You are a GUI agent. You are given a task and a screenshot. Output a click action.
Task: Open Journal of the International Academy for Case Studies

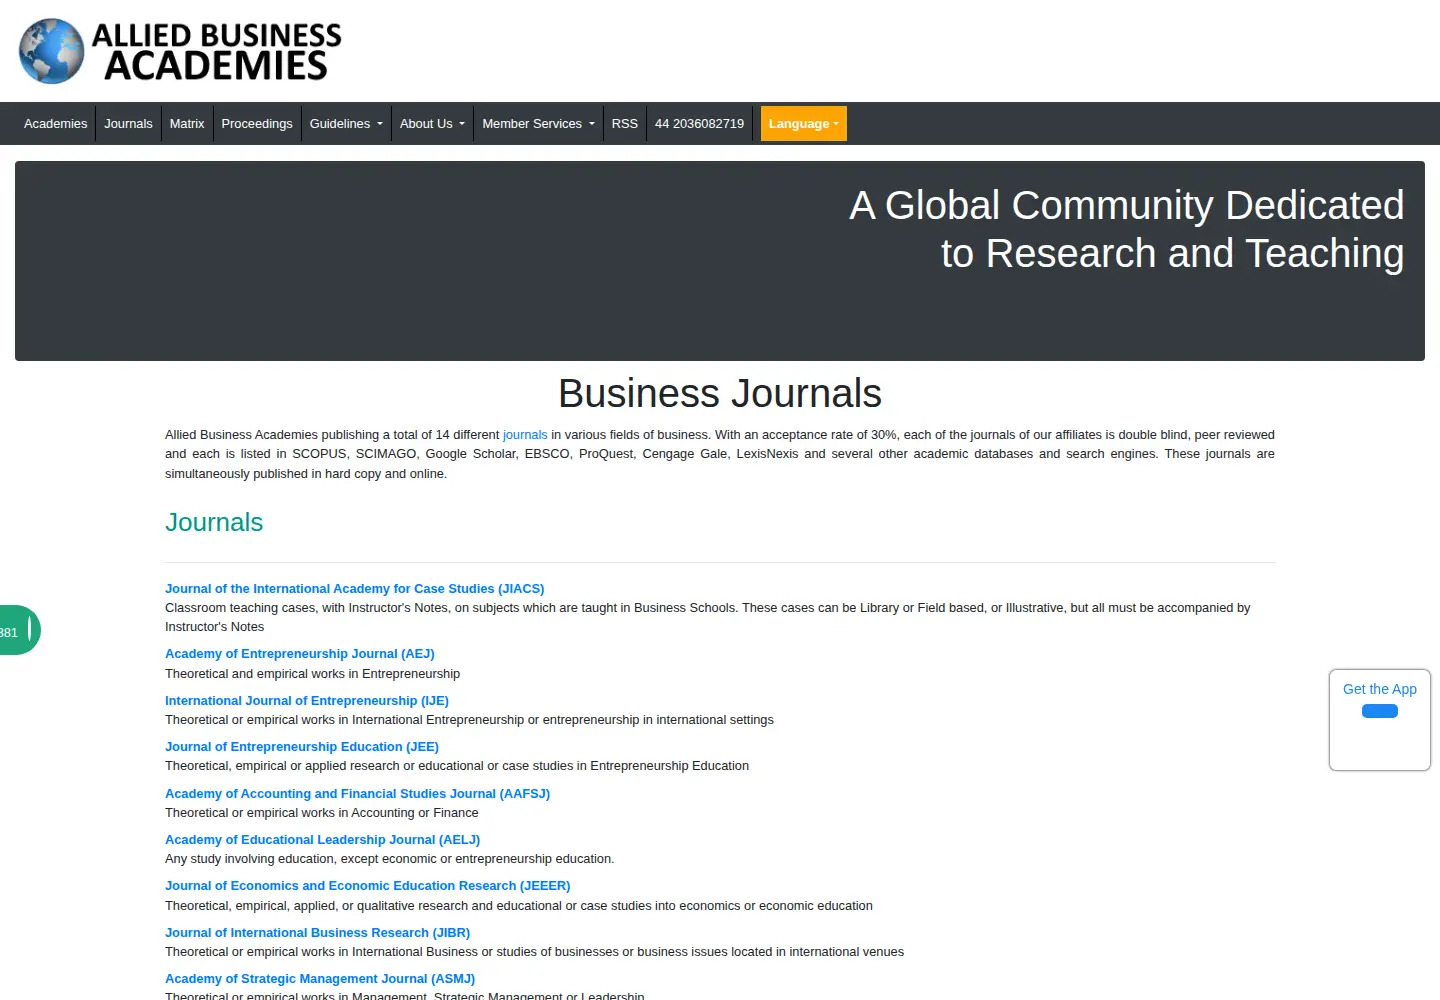pos(355,589)
